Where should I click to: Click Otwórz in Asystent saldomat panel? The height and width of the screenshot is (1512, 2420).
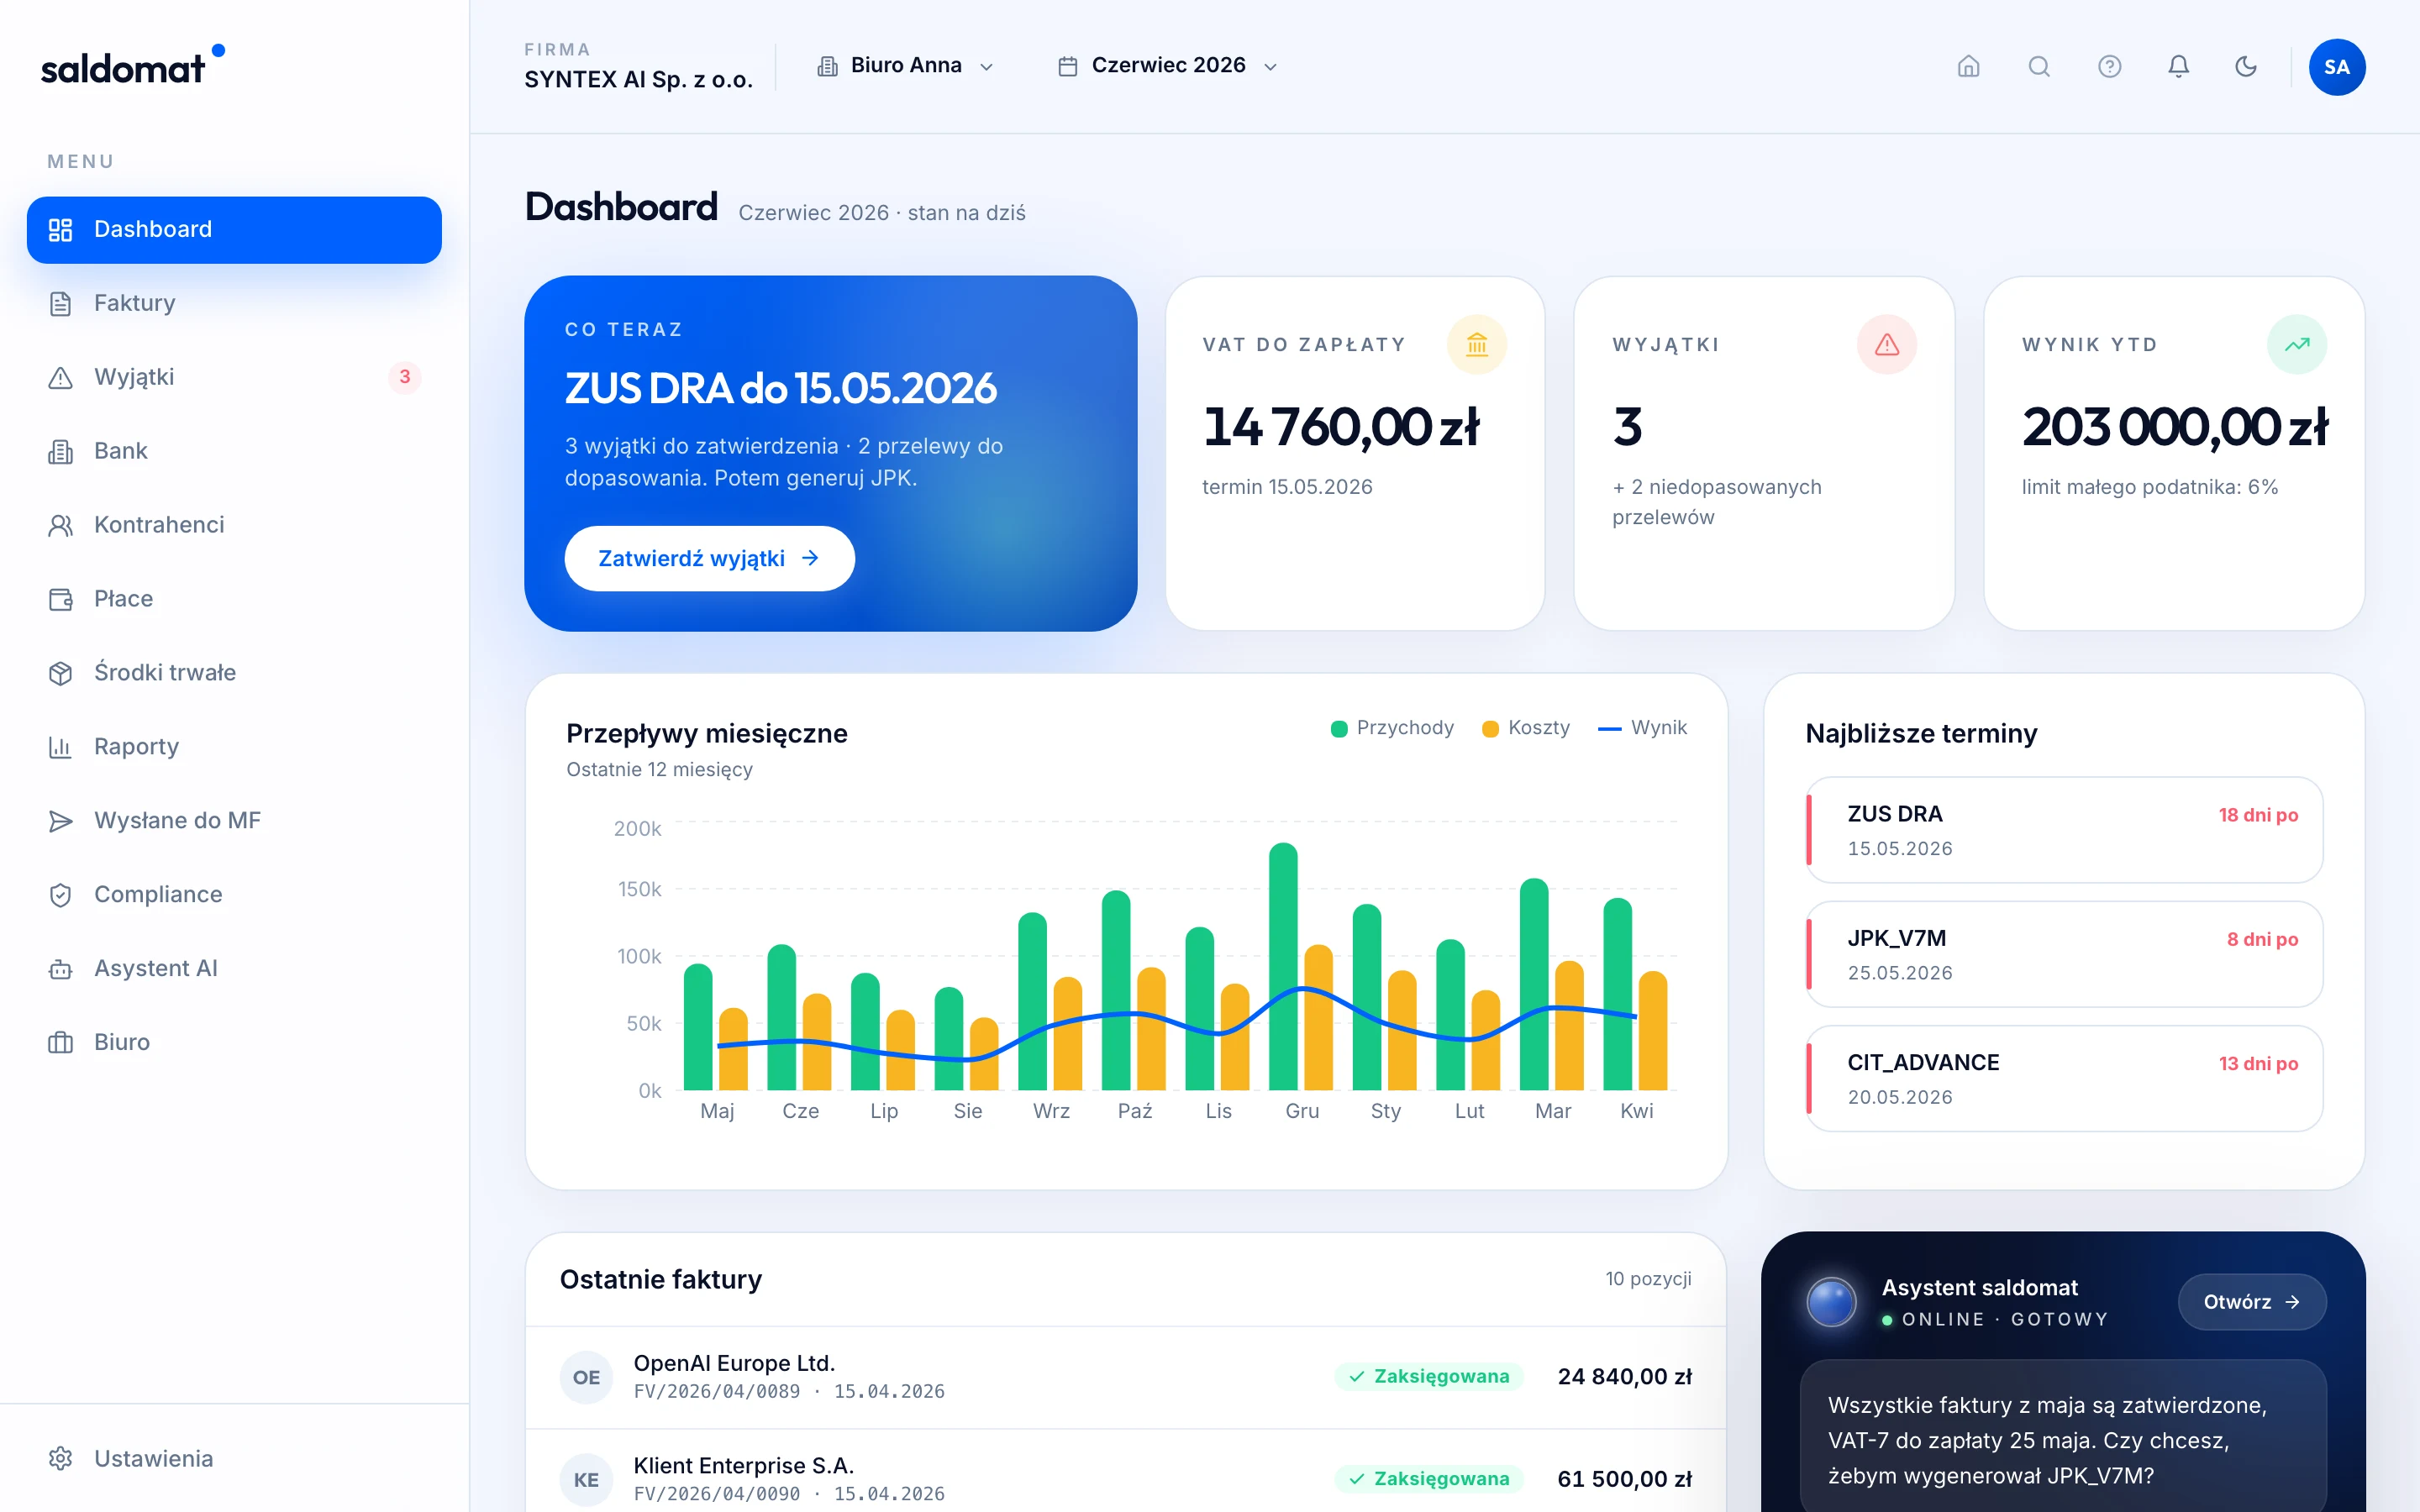[2252, 1302]
